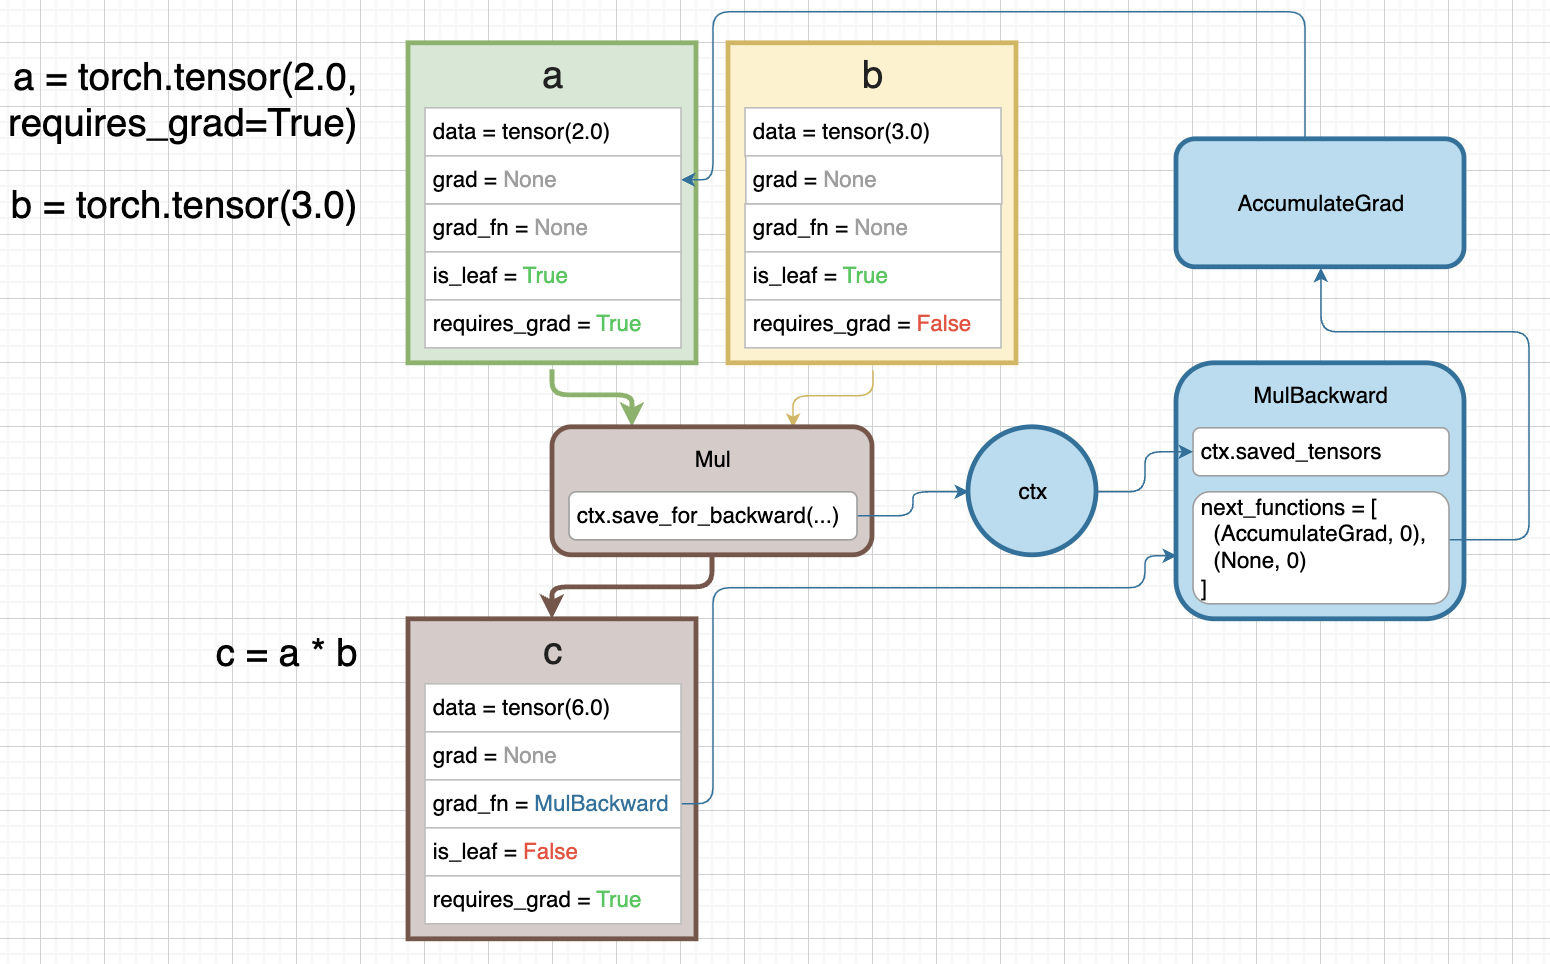Select tensor a's is_leaf = True row
Viewport: 1550px width, 964px height.
(553, 276)
